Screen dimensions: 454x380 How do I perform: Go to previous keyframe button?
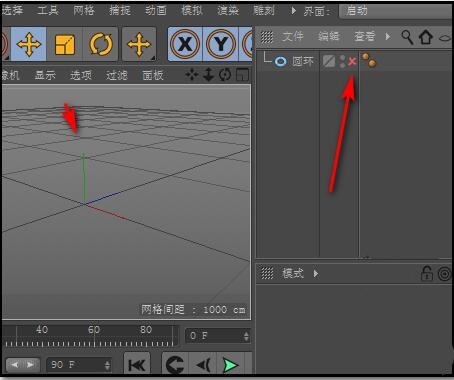[x=175, y=365]
